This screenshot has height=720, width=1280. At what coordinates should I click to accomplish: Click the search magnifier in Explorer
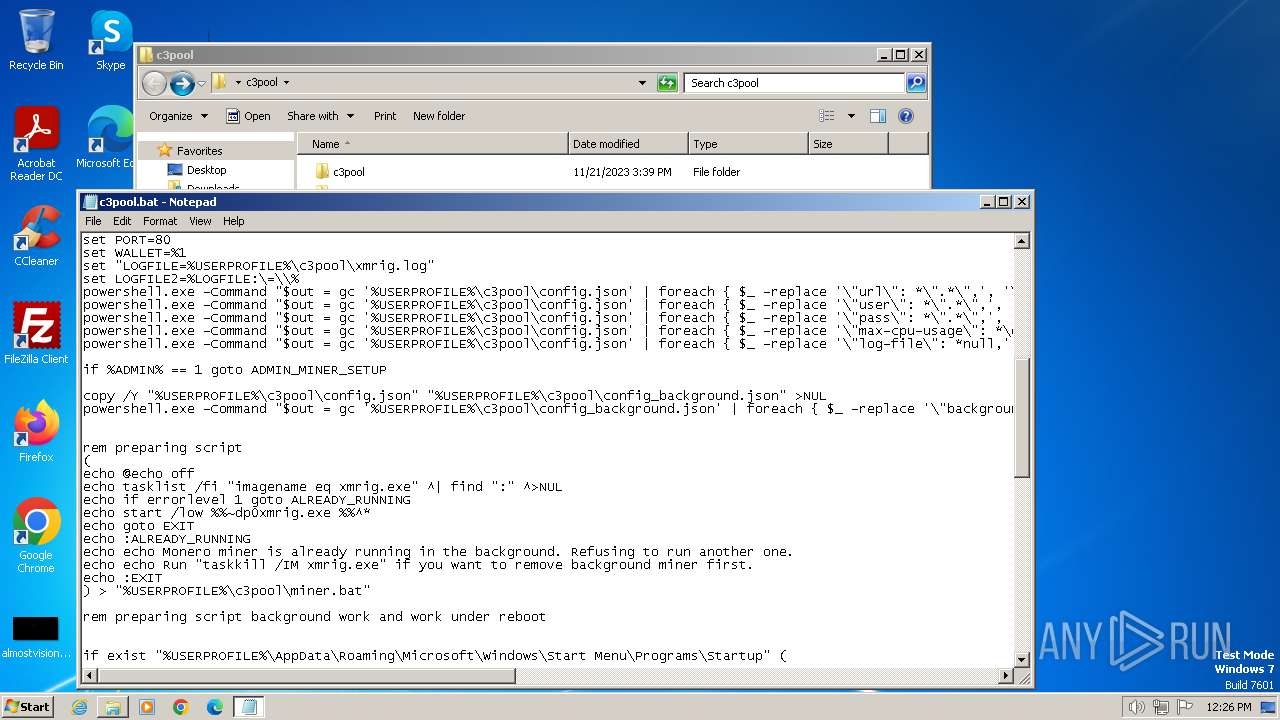click(x=915, y=83)
